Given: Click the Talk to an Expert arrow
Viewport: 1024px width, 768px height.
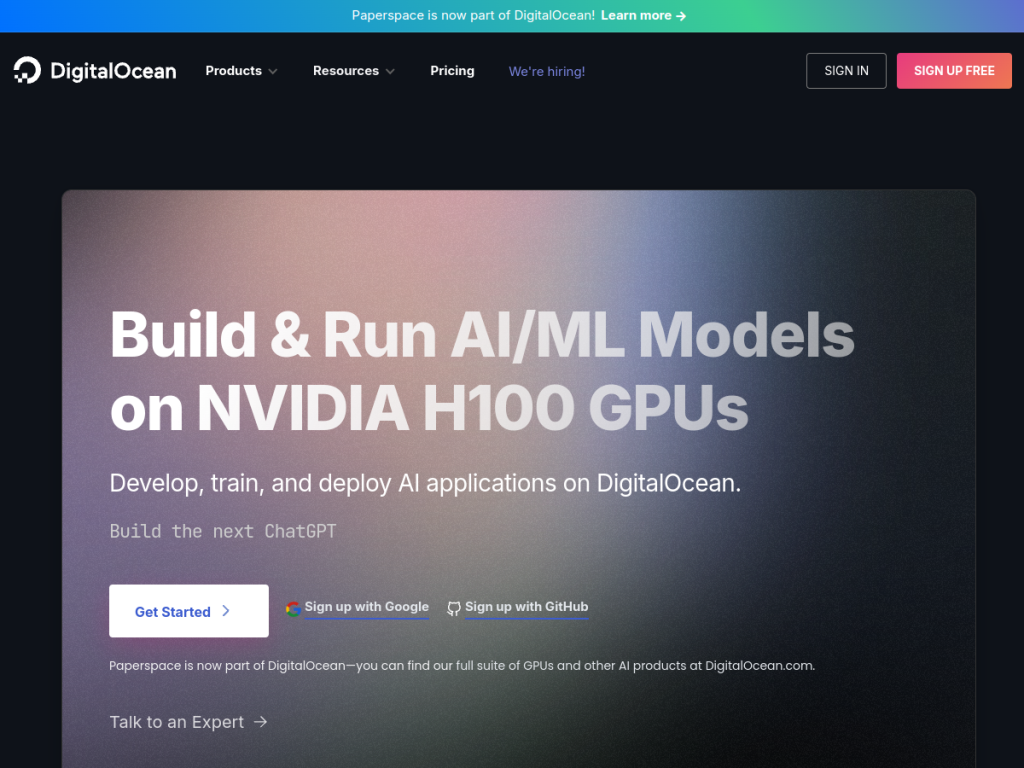Looking at the screenshot, I should click(261, 722).
